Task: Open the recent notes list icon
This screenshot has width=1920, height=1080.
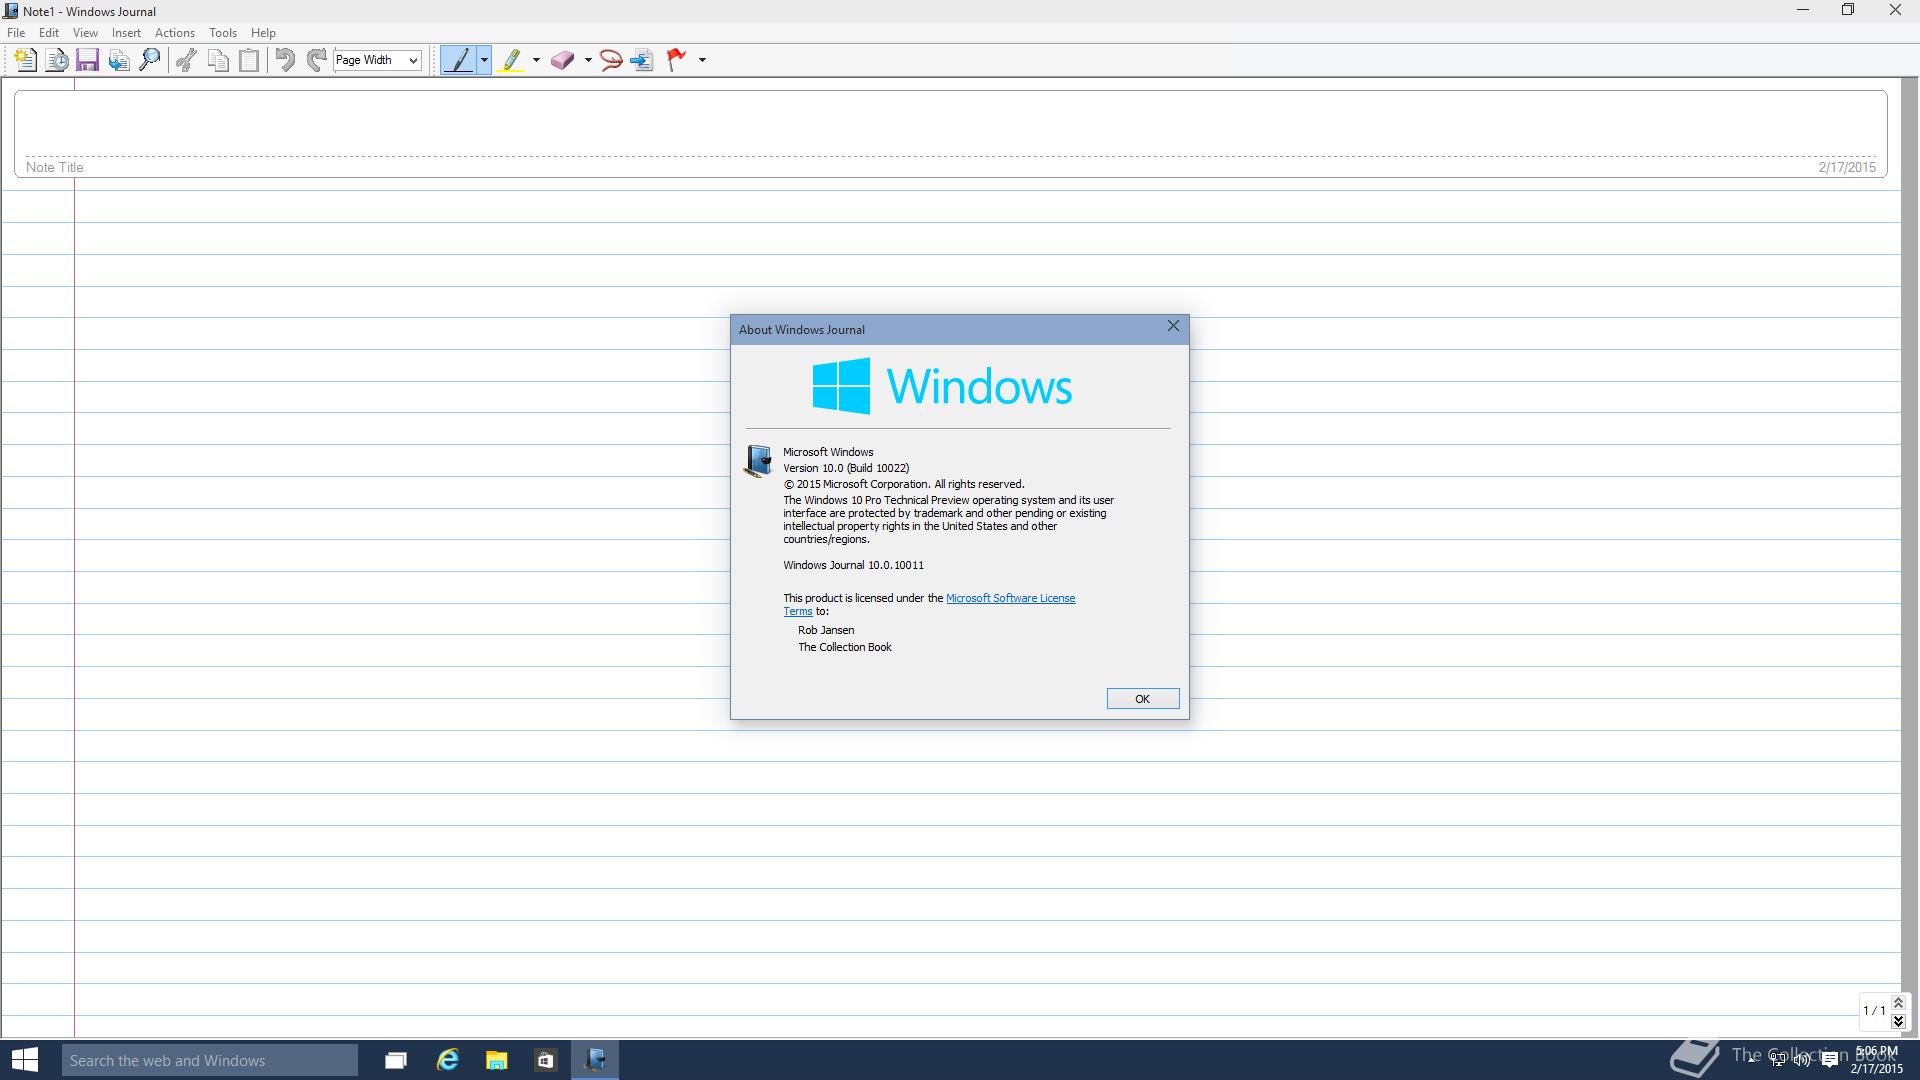Action: 57,60
